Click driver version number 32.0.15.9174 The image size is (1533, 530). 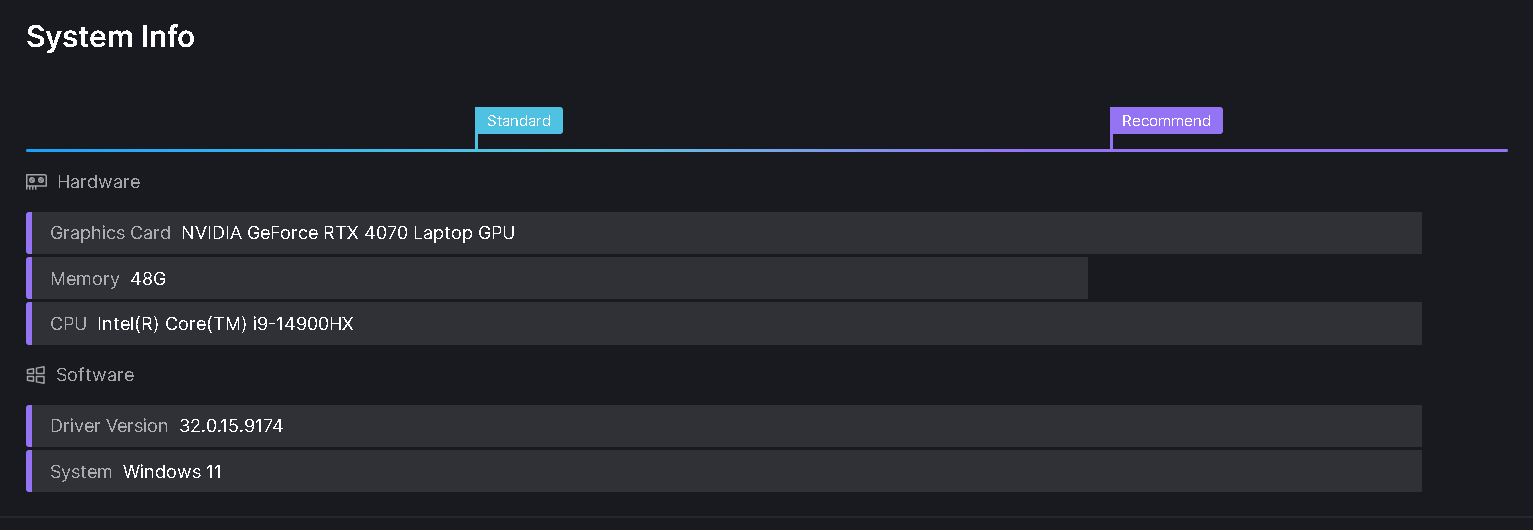pyautogui.click(x=231, y=426)
